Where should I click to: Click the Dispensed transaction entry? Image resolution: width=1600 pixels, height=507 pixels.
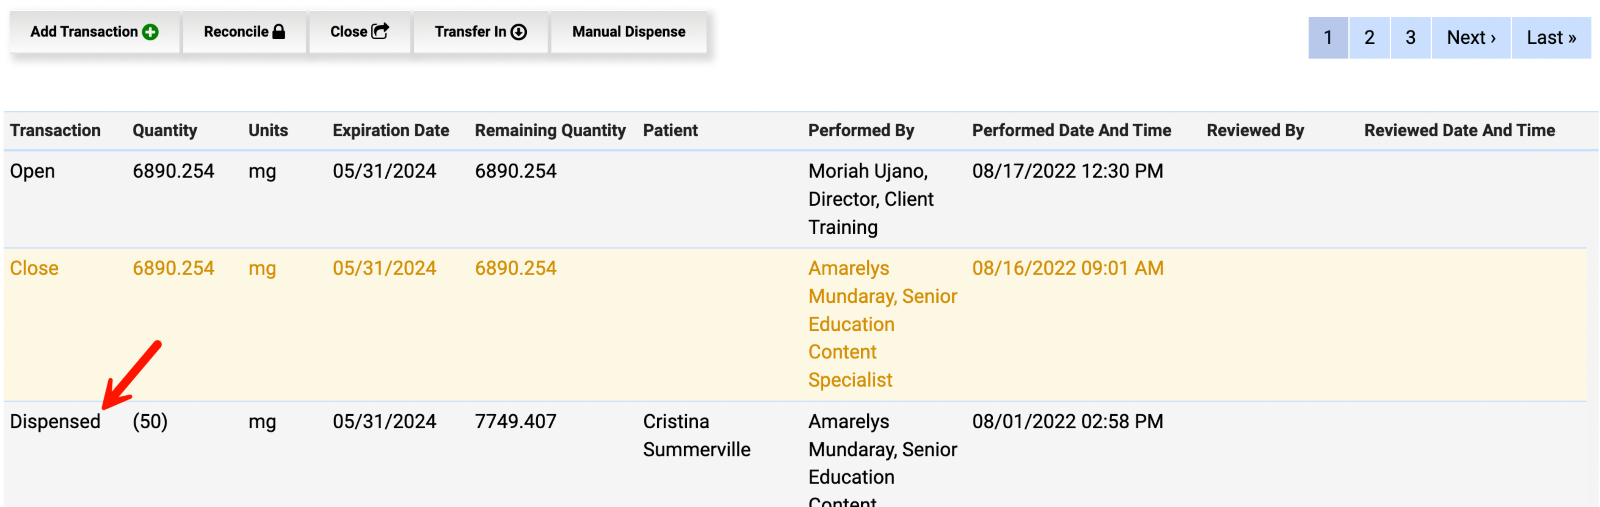click(x=55, y=421)
